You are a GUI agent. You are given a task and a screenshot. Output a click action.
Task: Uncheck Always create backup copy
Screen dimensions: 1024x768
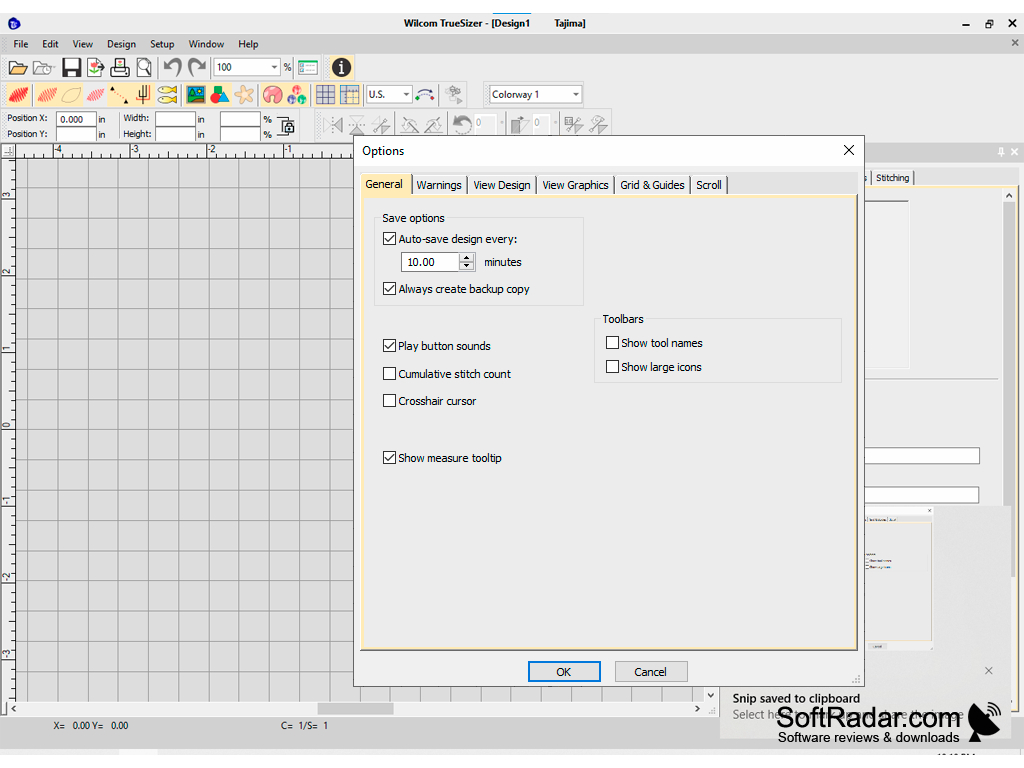389,288
